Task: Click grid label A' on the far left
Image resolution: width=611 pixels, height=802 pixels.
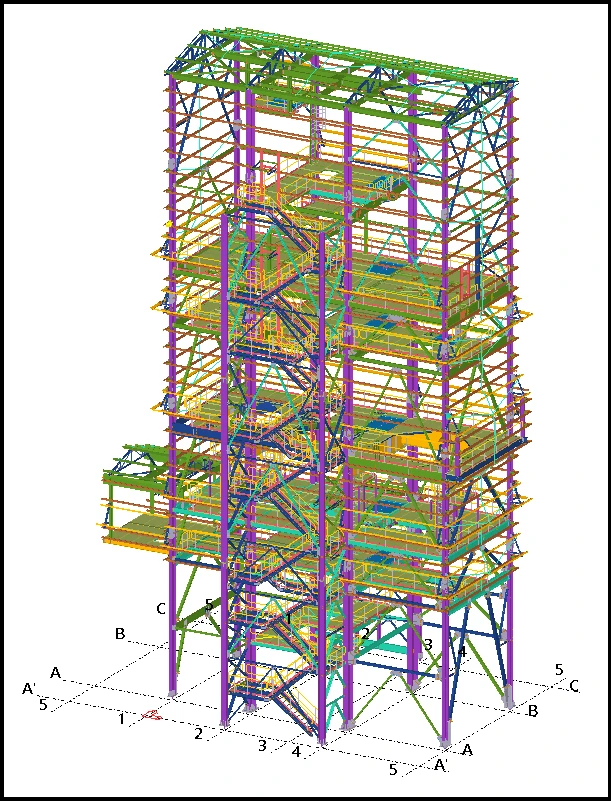Action: click(30, 688)
